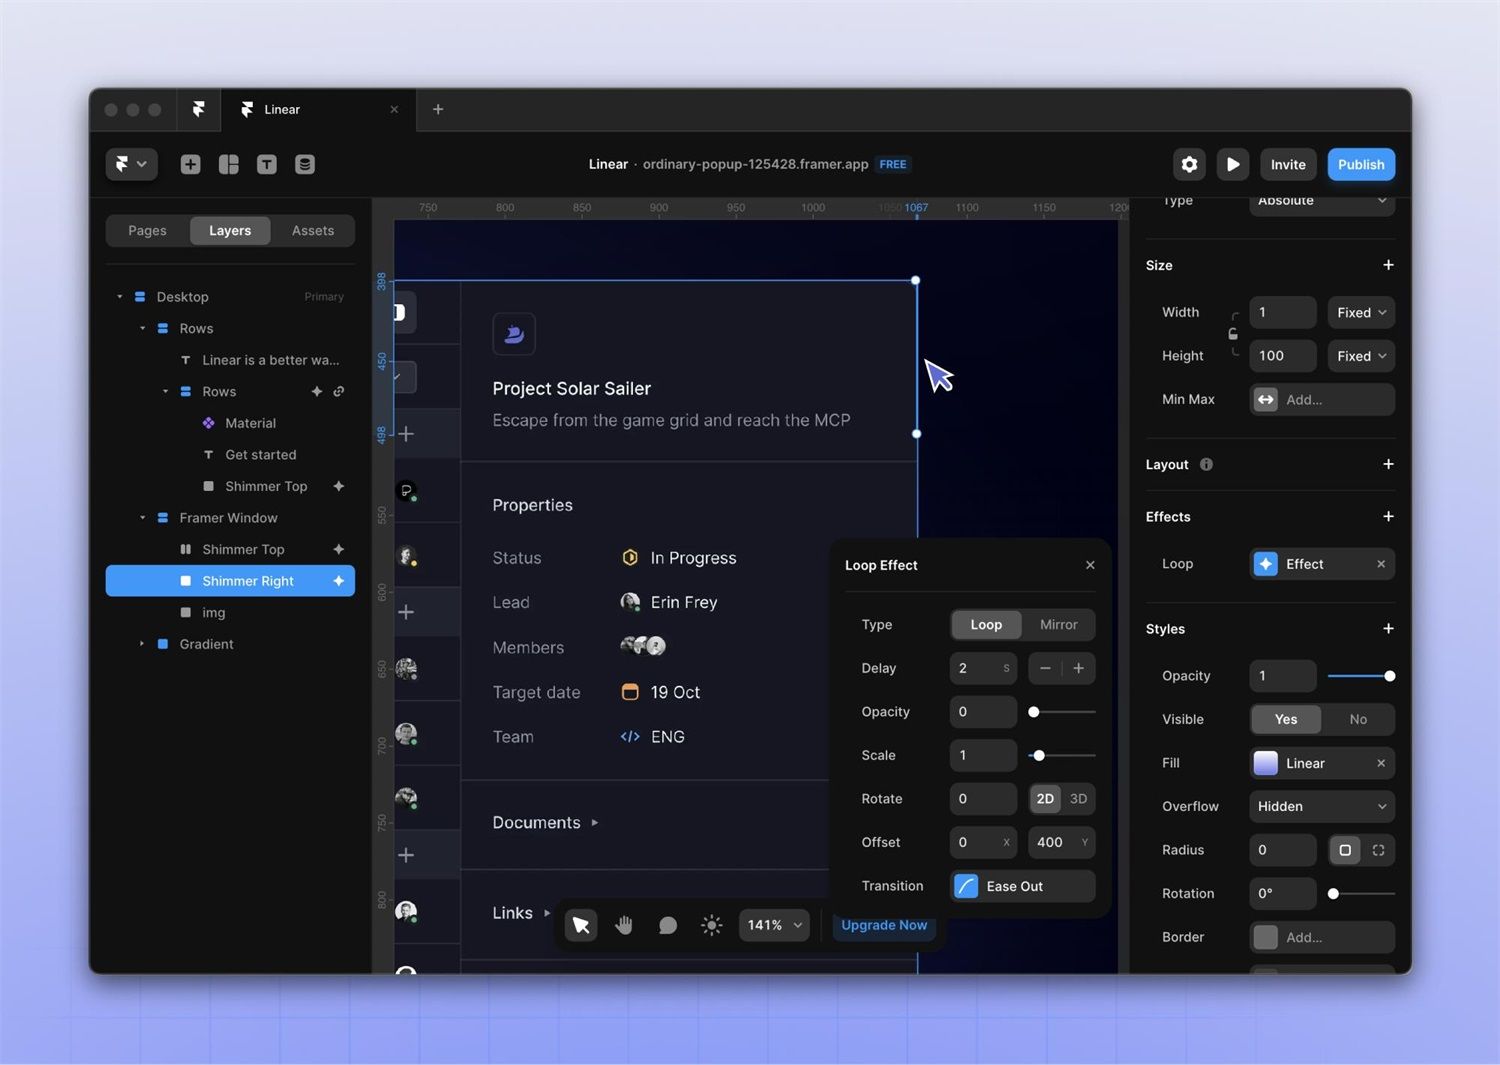1500x1065 pixels.
Task: Toggle the light/dark sun icon
Action: click(x=711, y=925)
